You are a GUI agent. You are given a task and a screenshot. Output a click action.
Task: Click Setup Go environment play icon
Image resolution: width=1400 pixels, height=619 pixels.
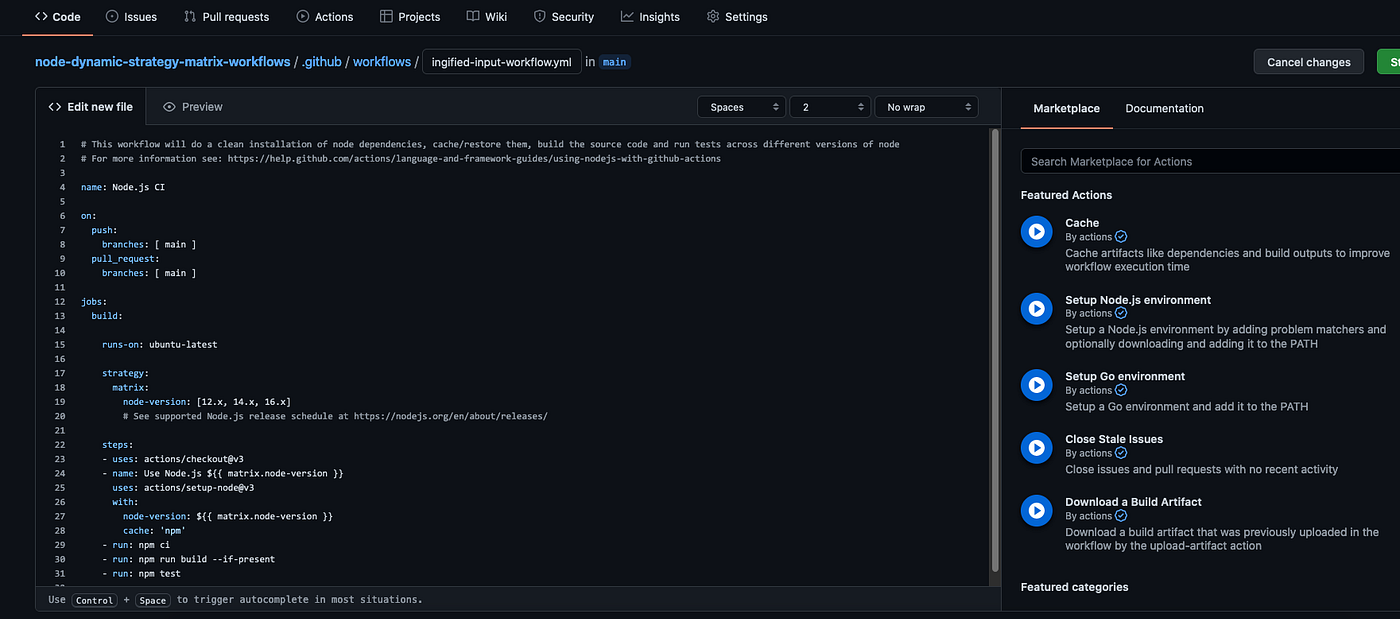click(x=1037, y=385)
